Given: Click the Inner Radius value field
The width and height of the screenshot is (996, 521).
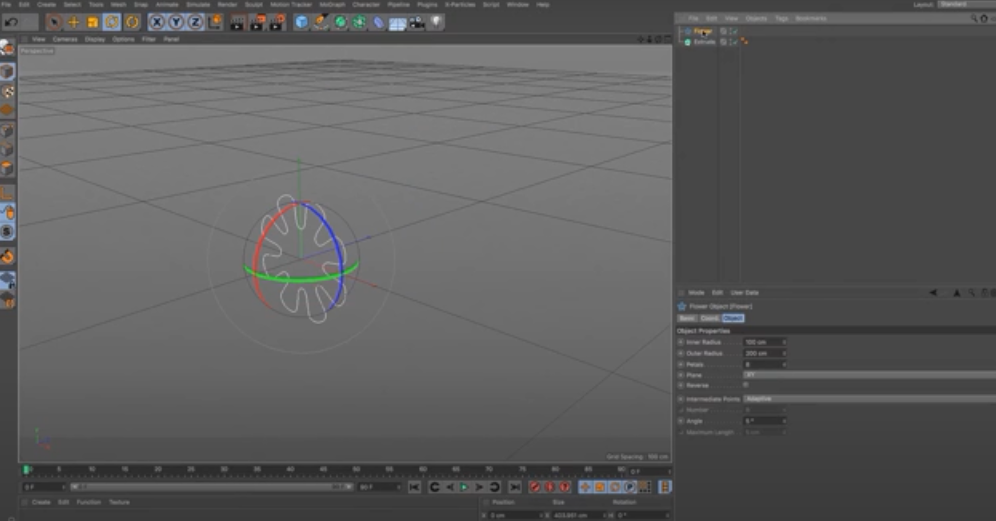Looking at the screenshot, I should (x=765, y=342).
